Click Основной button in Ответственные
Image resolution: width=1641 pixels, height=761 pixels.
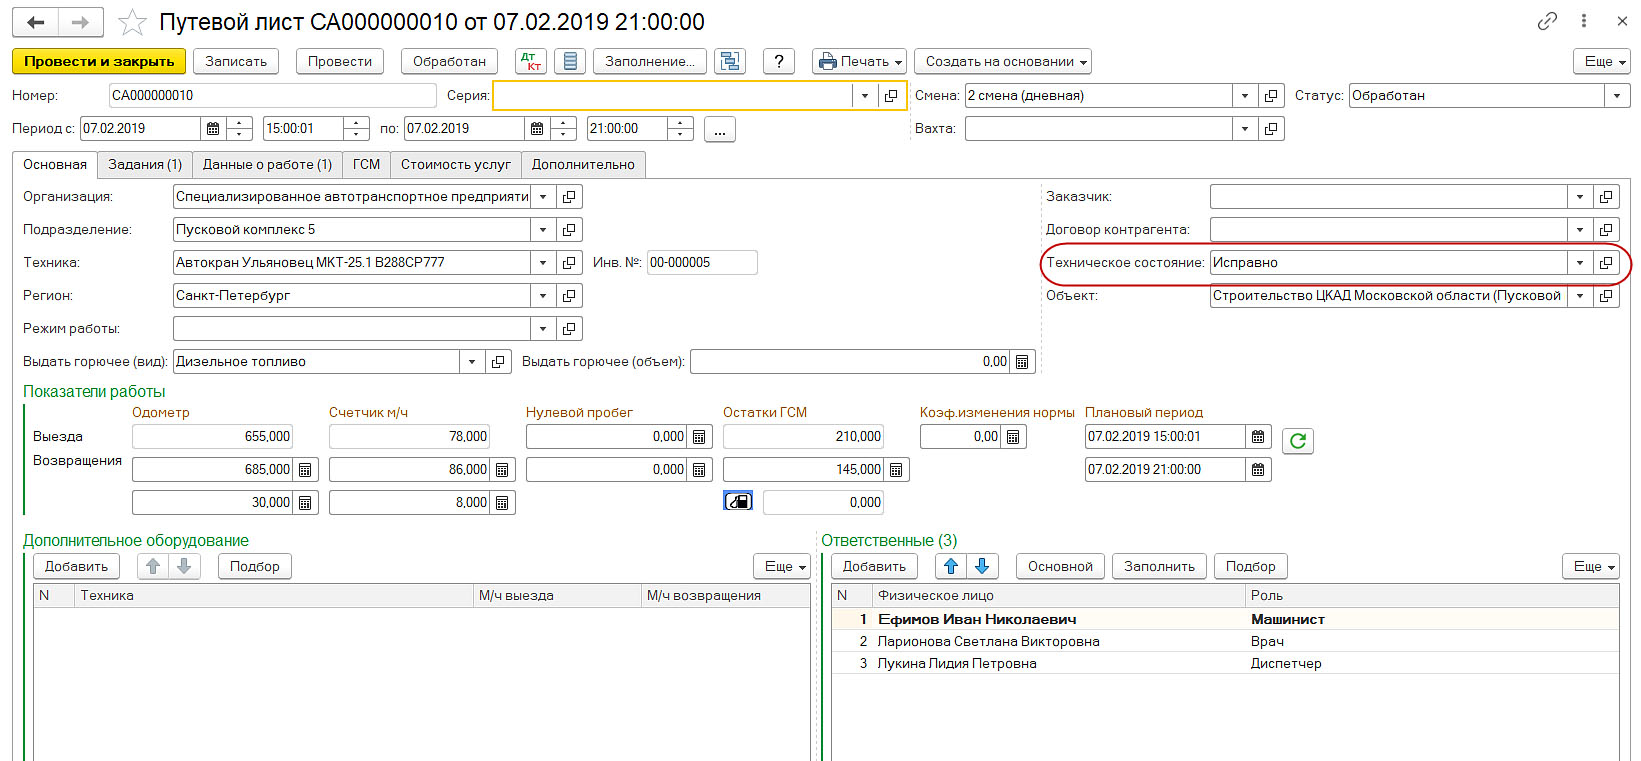tap(1060, 566)
